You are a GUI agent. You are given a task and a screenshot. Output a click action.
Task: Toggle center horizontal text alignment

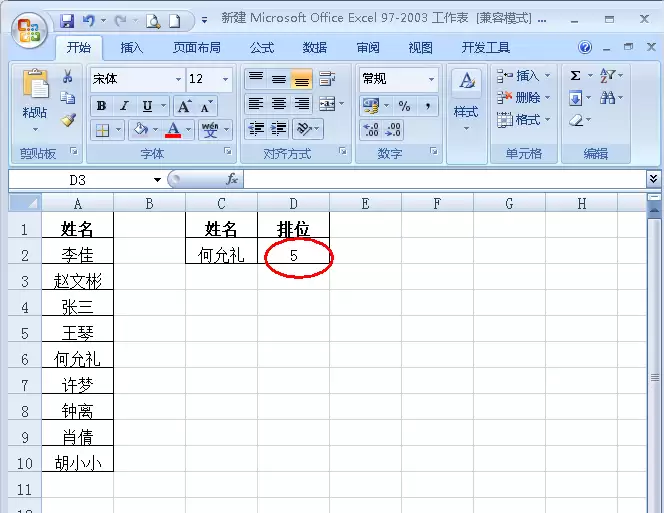click(279, 104)
